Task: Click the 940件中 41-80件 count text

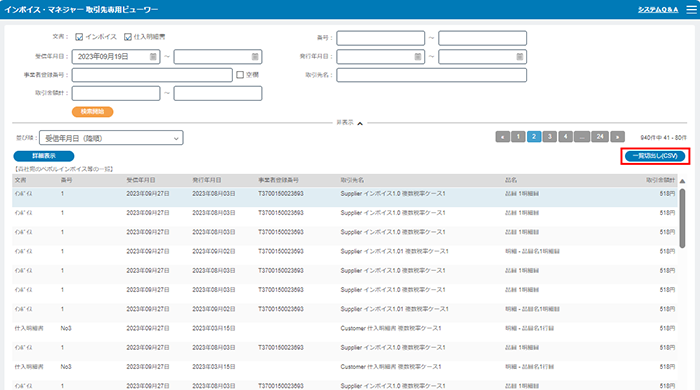Action: click(663, 138)
